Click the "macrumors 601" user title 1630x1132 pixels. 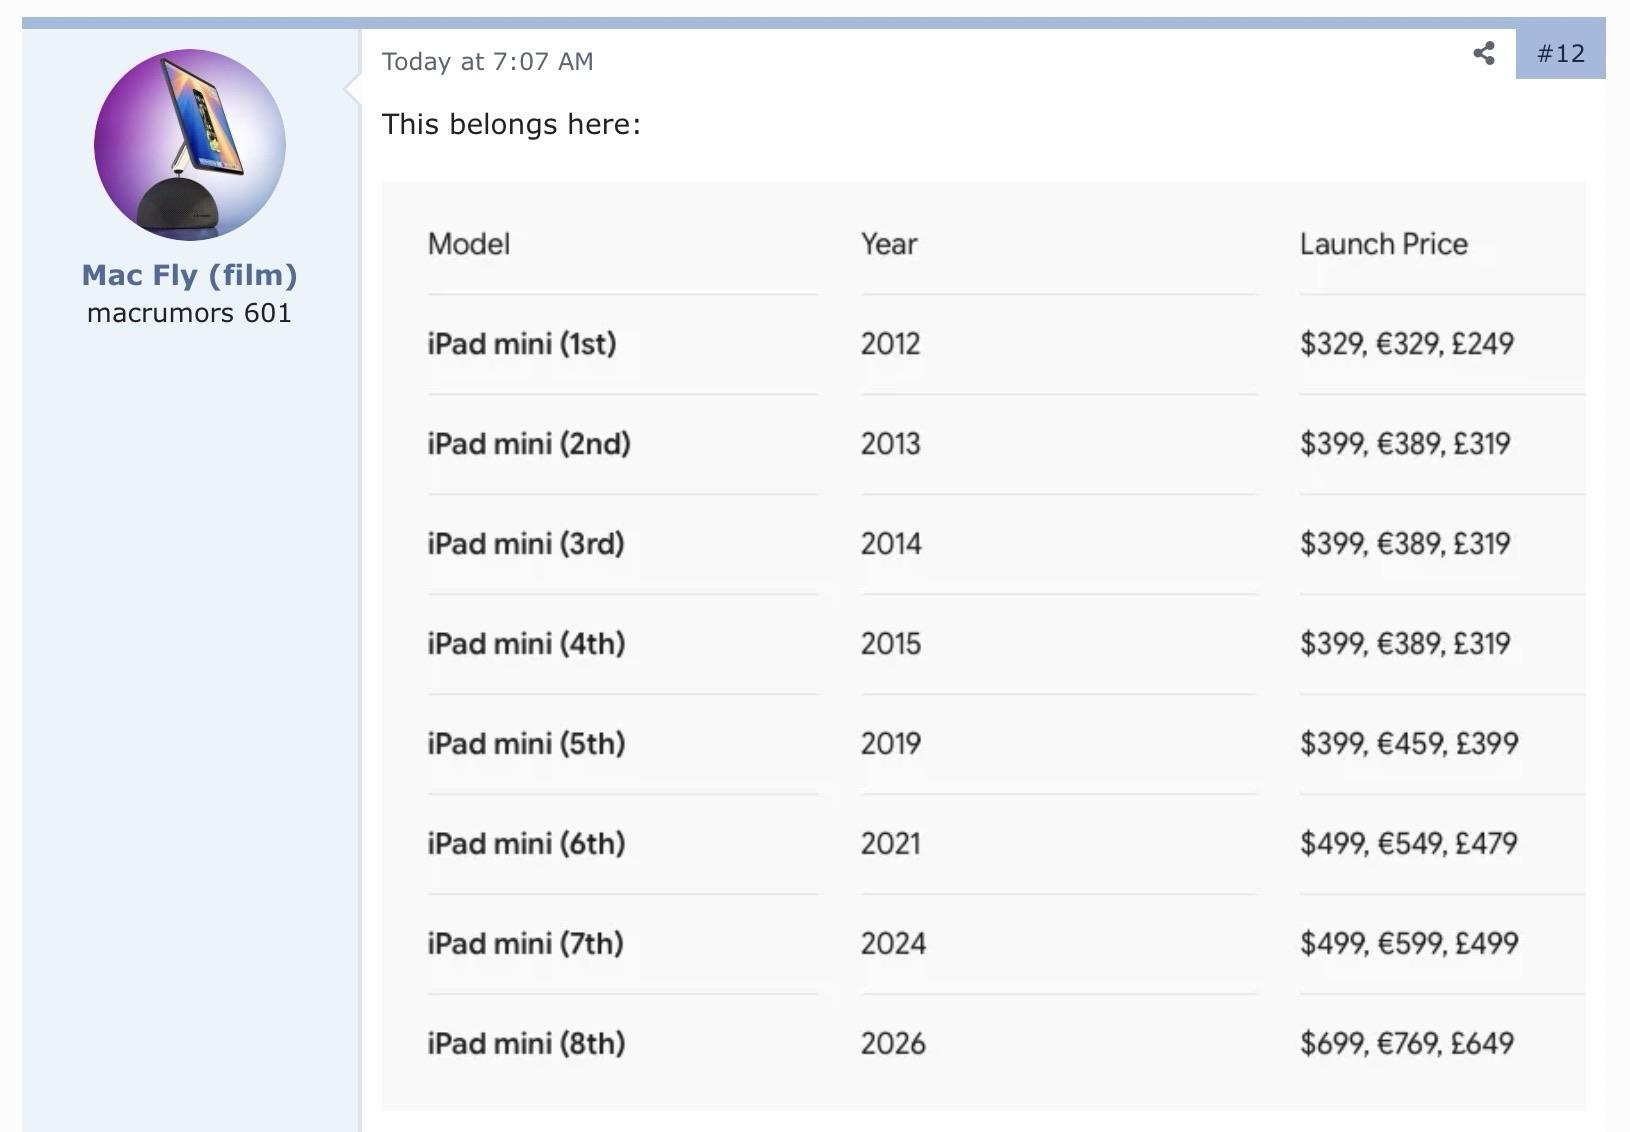click(x=190, y=313)
